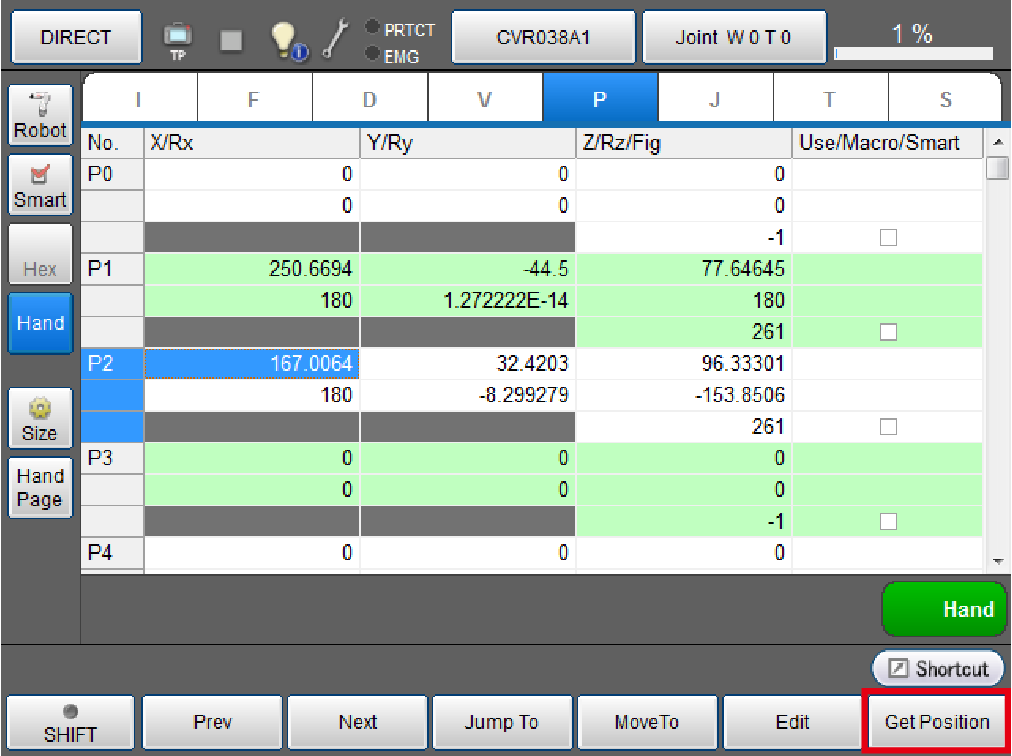The image size is (1012, 756).
Task: Check the P2 Use checkbox
Action: click(887, 427)
